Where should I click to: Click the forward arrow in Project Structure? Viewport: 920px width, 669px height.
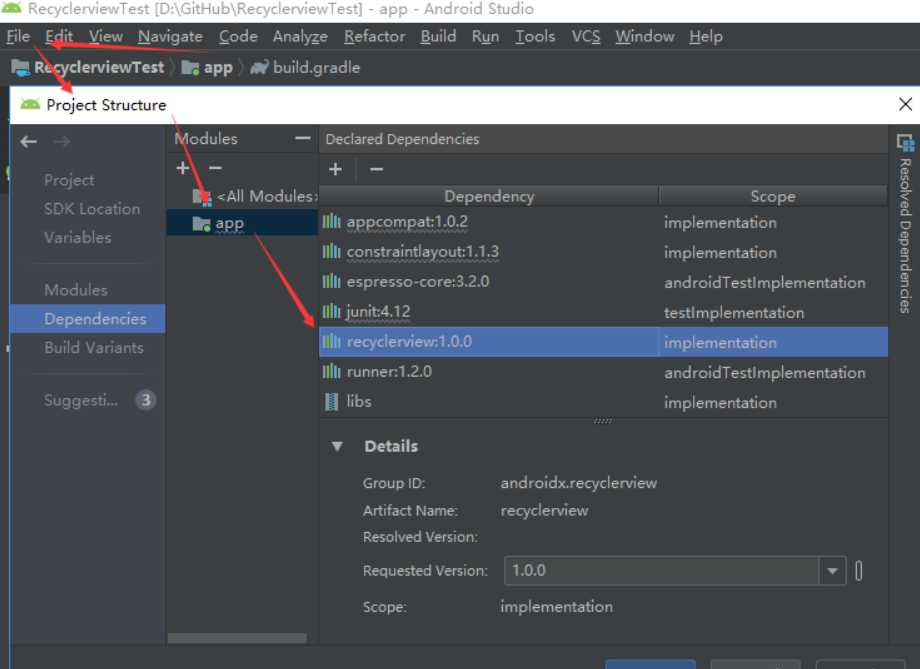(62, 141)
